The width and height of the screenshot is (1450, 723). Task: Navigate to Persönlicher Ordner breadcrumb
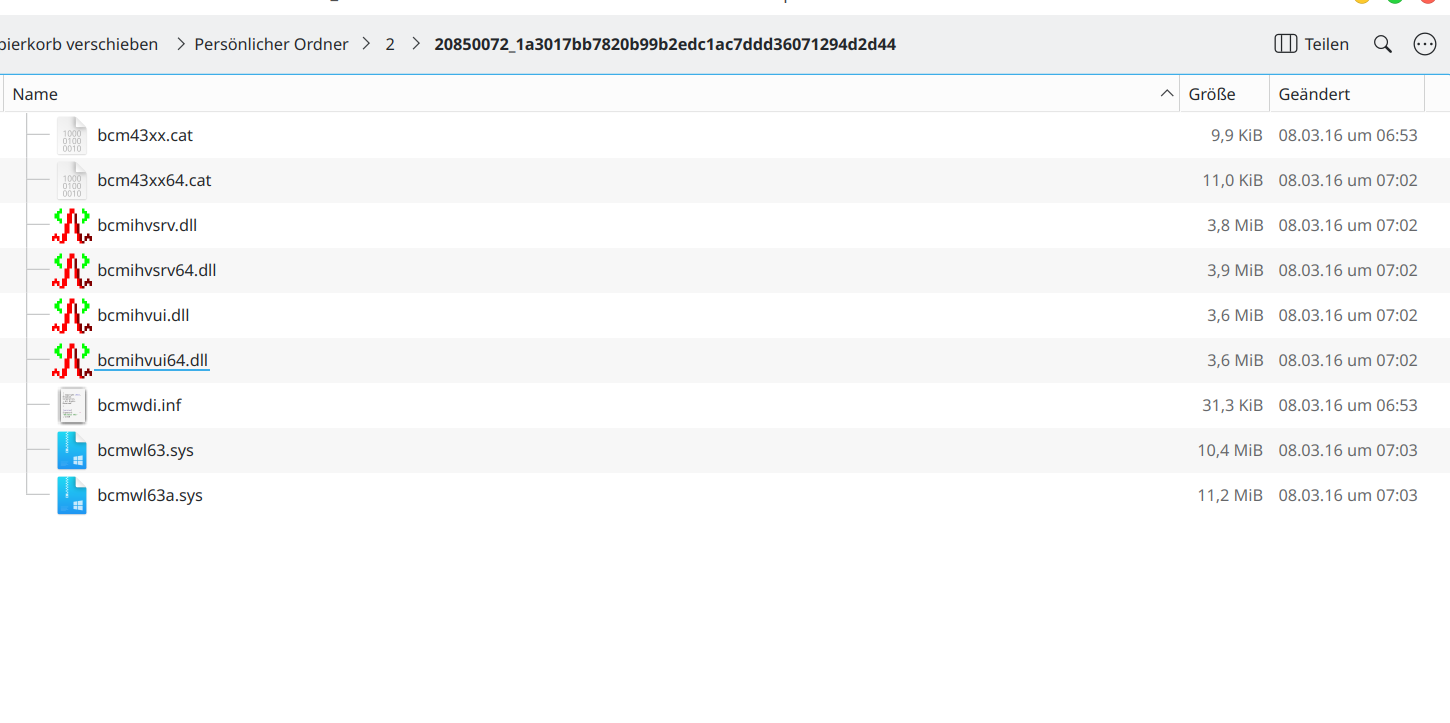pyautogui.click(x=271, y=44)
